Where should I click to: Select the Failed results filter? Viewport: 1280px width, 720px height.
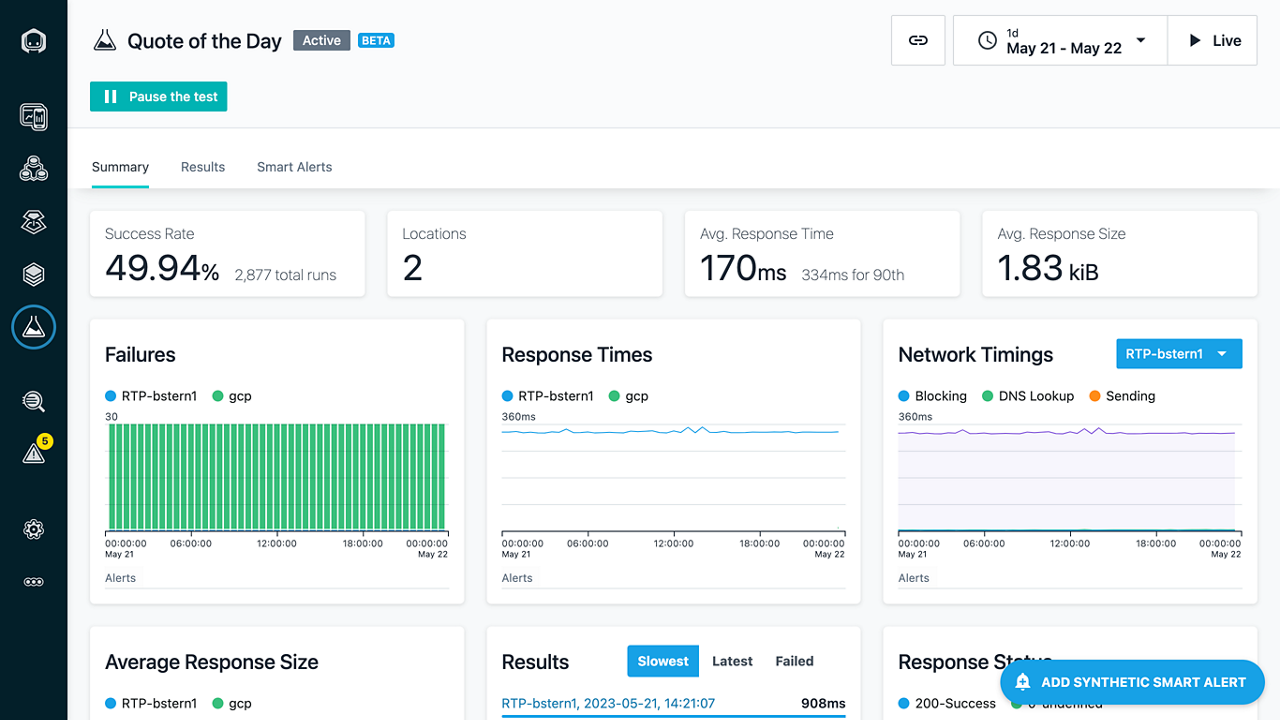(x=794, y=661)
